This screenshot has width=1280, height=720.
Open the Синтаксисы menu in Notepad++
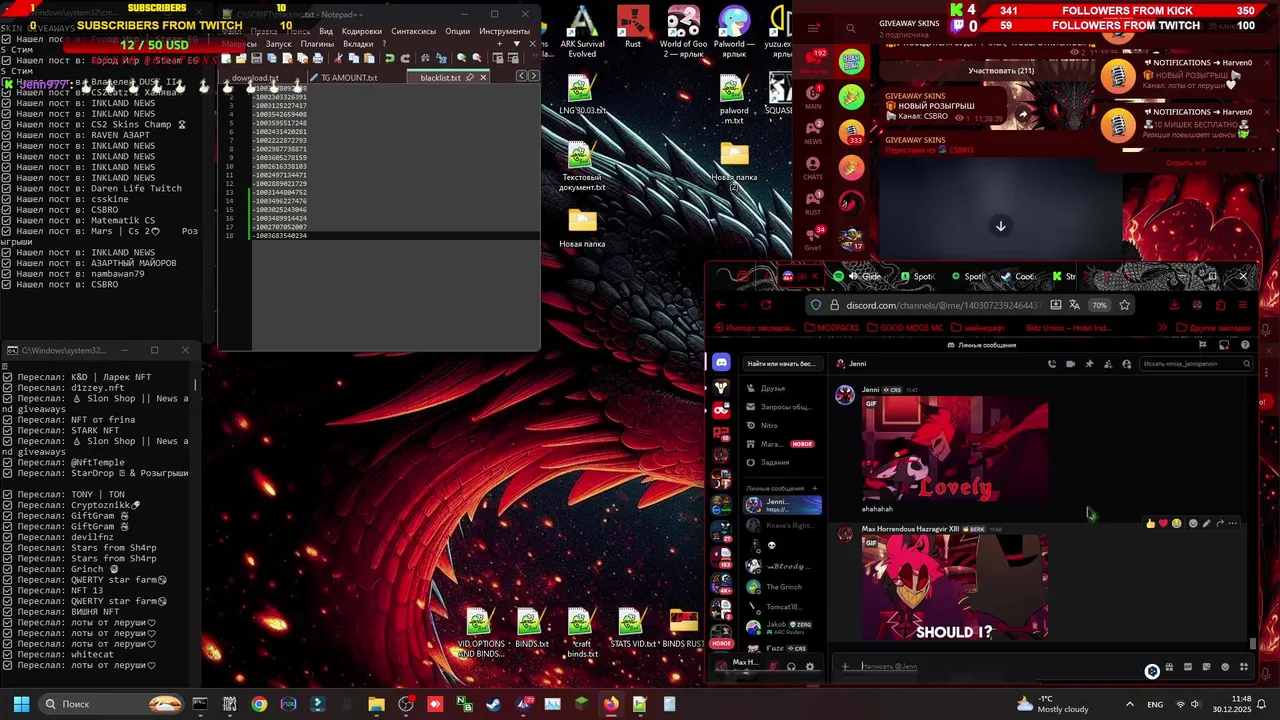click(x=413, y=31)
